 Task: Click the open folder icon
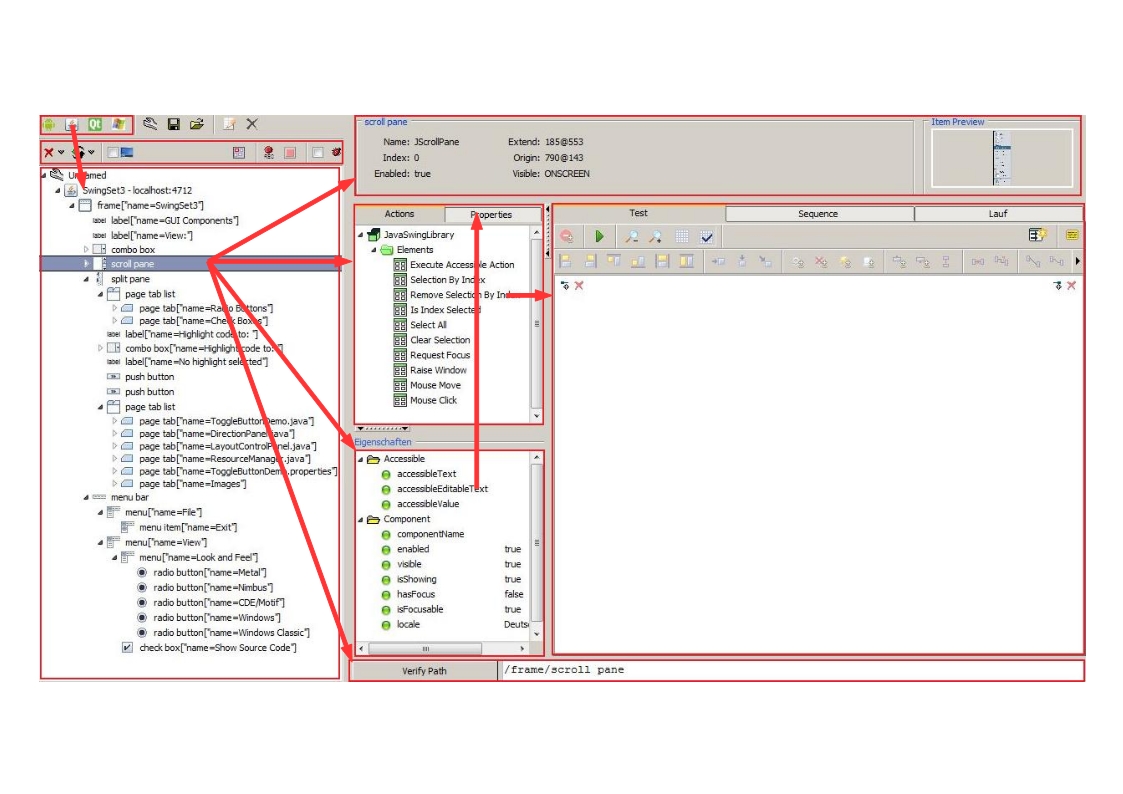(x=197, y=124)
